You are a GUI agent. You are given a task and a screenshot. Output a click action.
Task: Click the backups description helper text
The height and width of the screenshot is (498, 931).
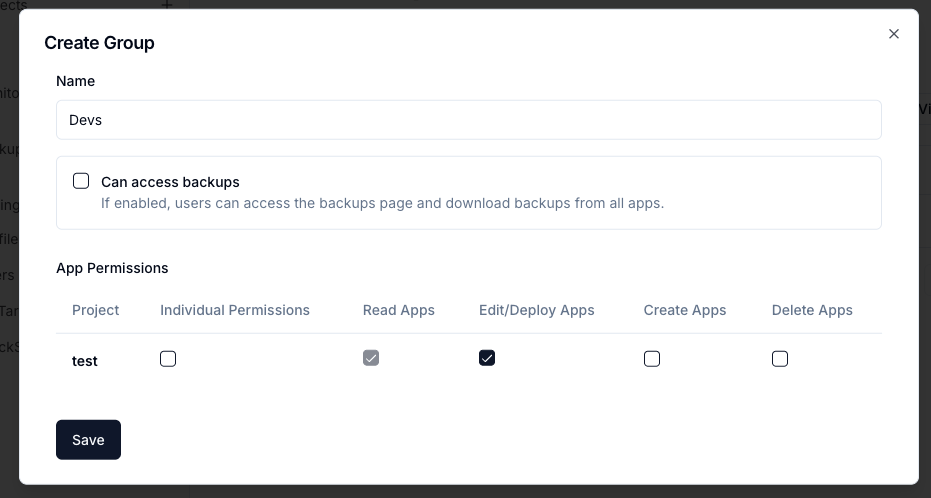(x=382, y=203)
